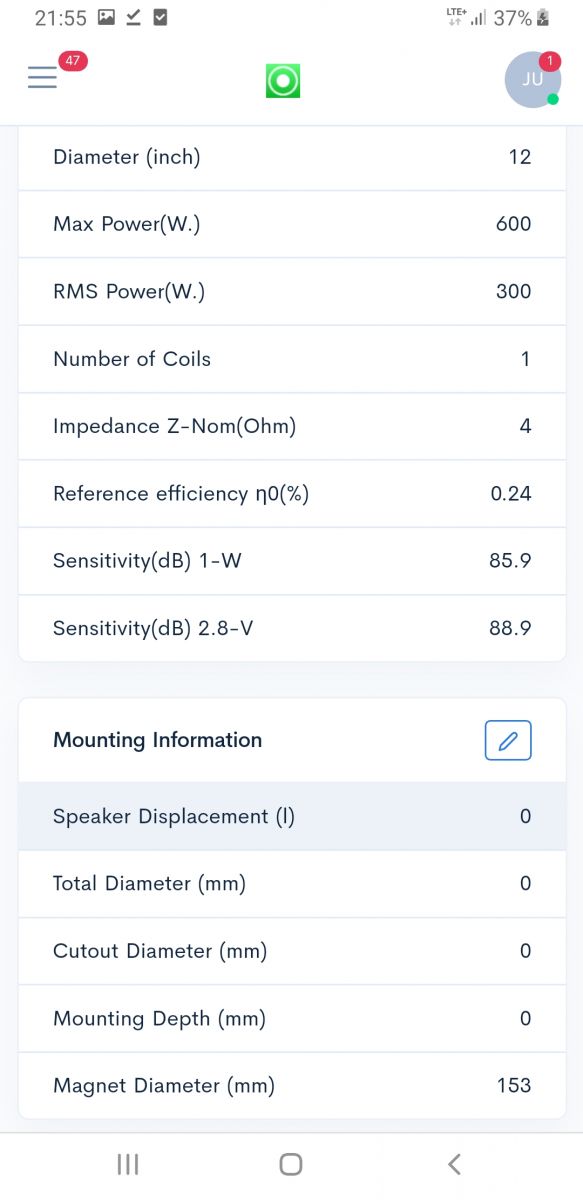Edit Mounting Information with pencil icon
583x1200 pixels.
tap(508, 740)
